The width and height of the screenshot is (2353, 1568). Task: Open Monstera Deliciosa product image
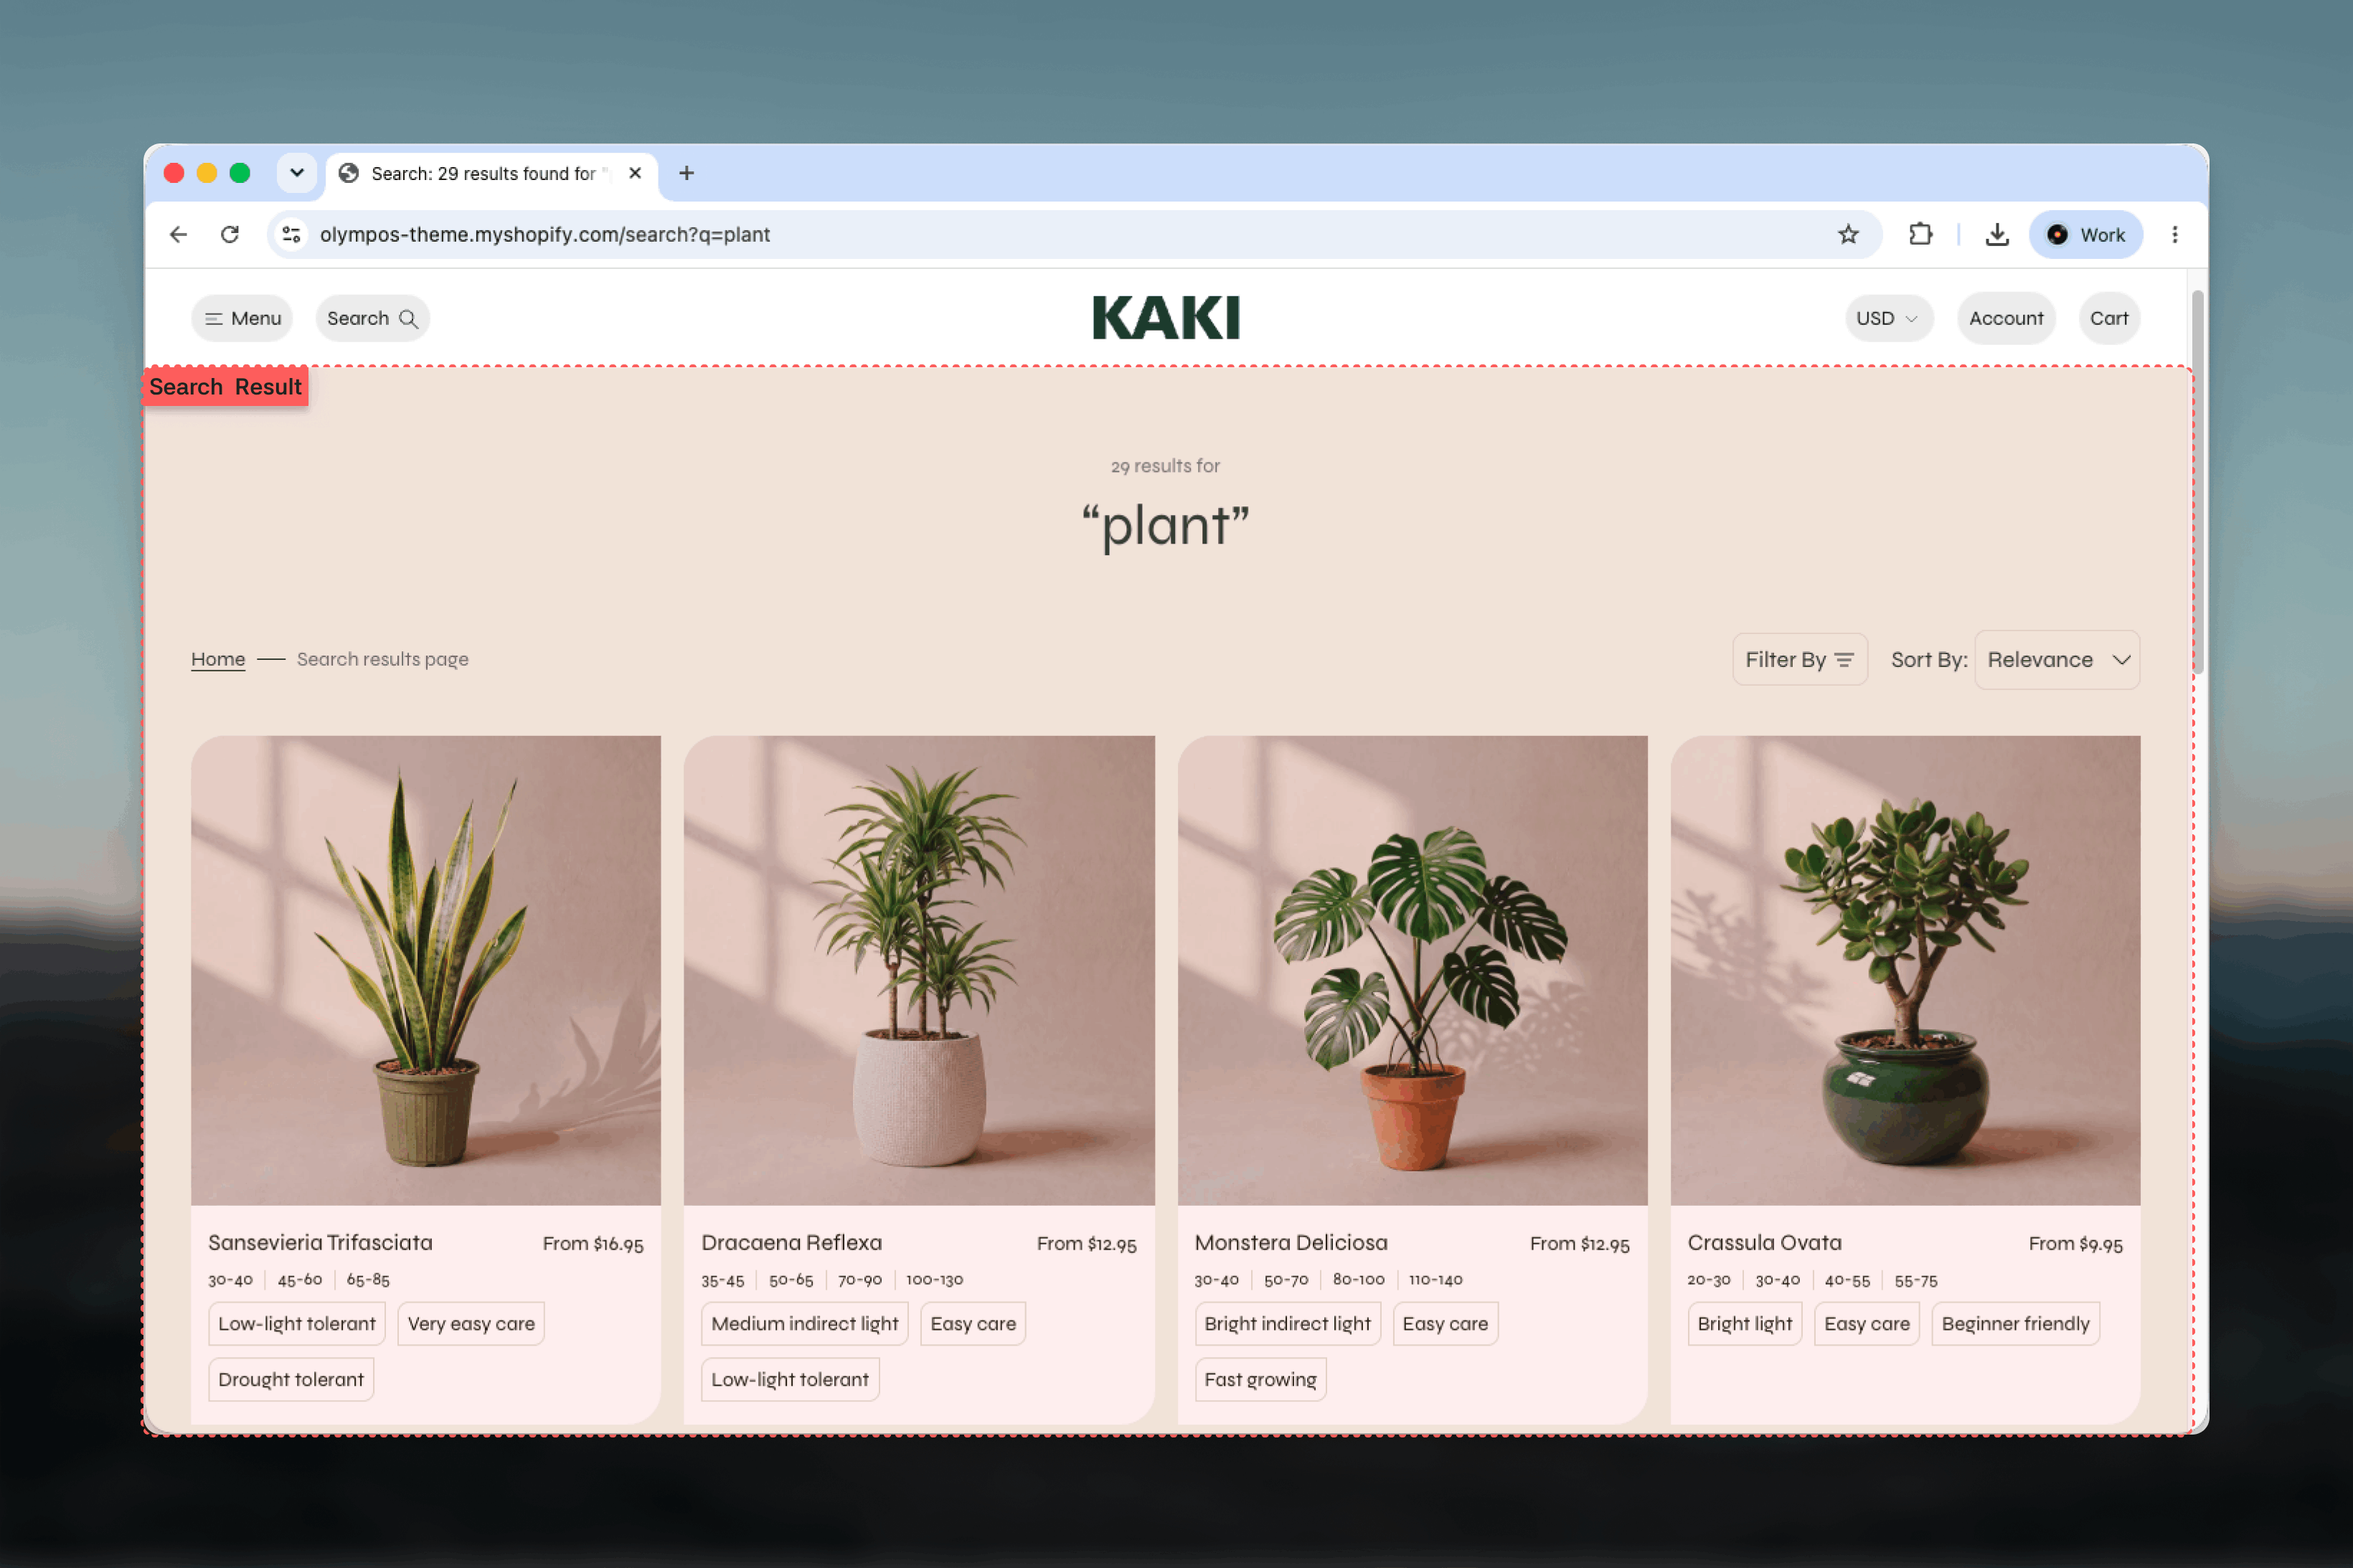coord(1412,970)
